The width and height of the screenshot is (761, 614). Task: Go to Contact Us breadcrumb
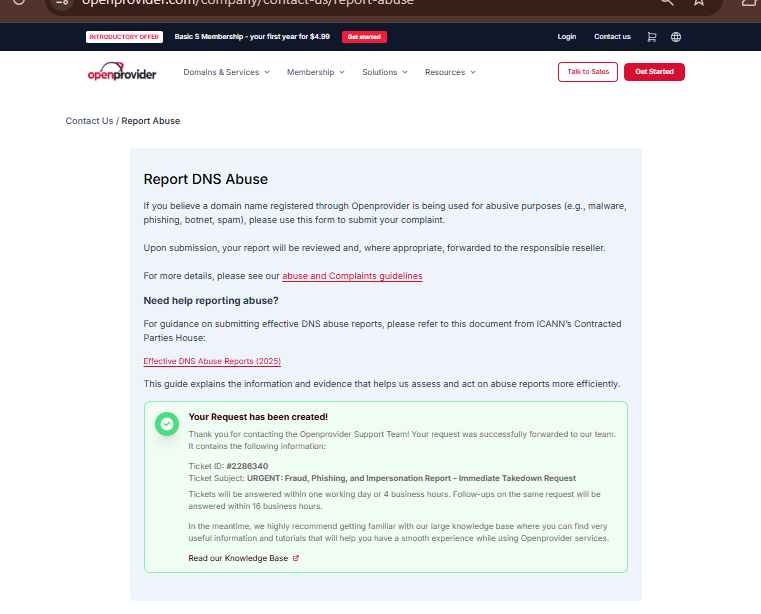(x=89, y=121)
